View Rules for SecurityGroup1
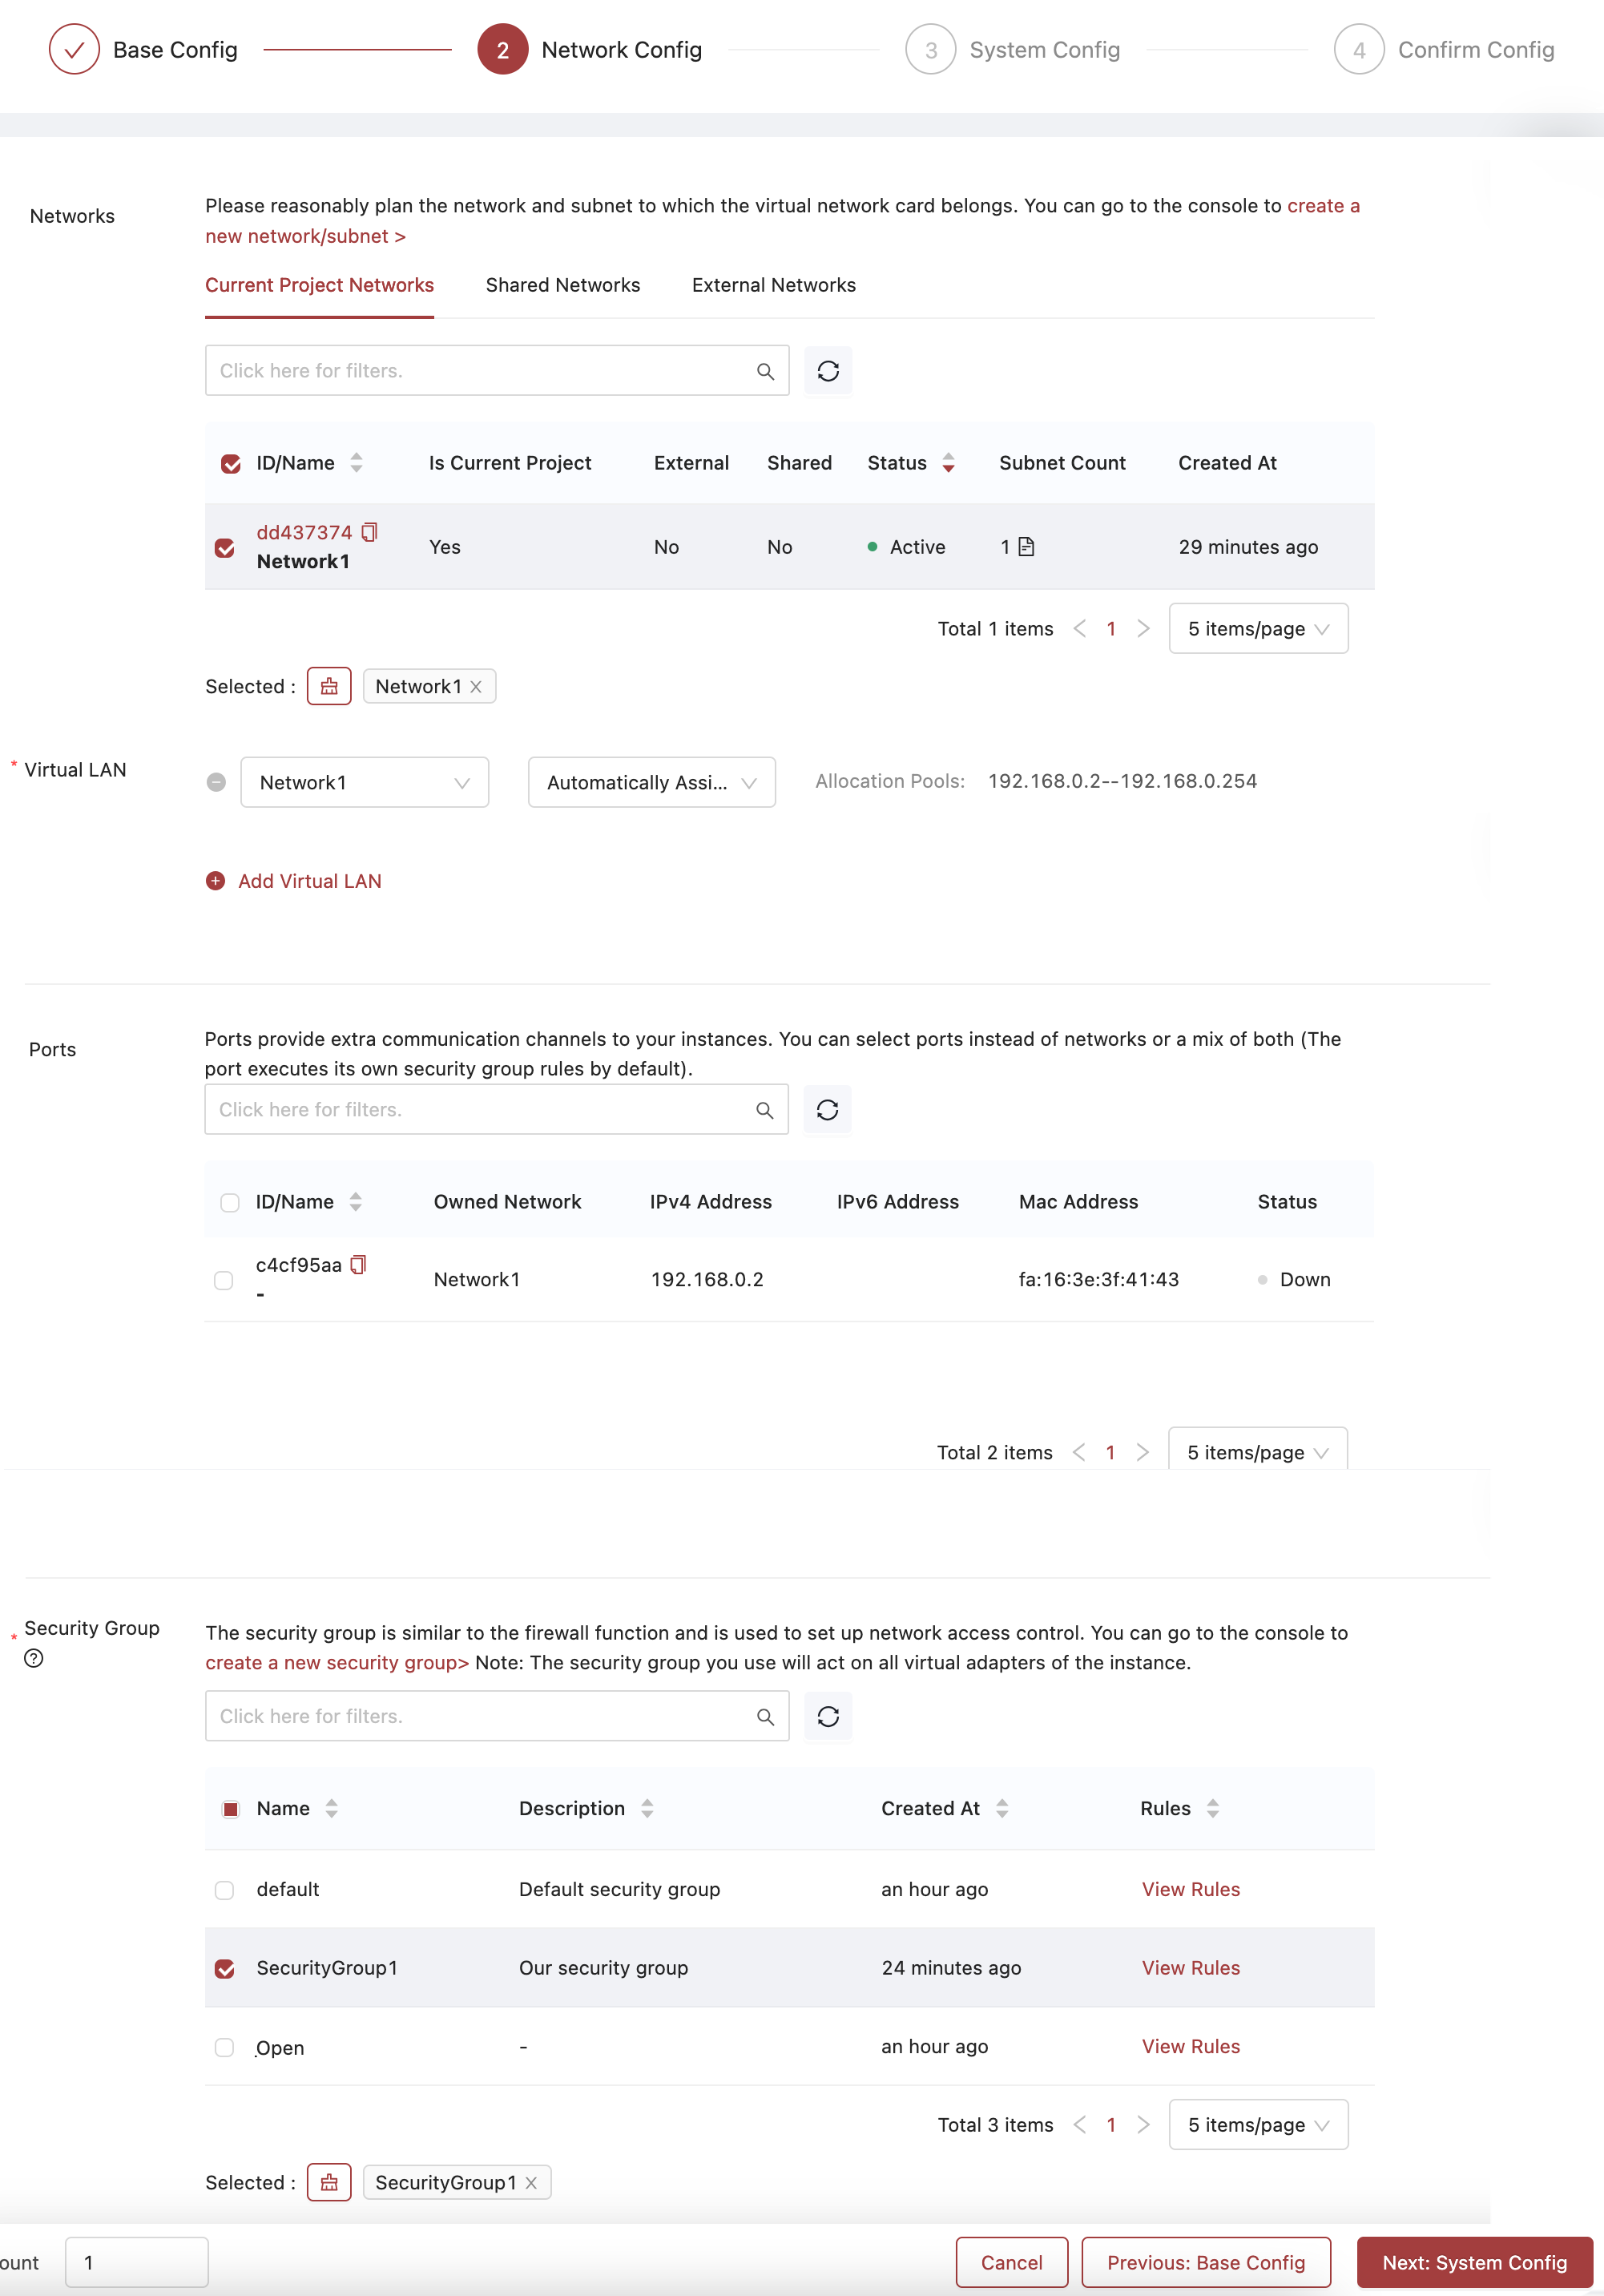This screenshot has height=2296, width=1604. [1190, 1967]
